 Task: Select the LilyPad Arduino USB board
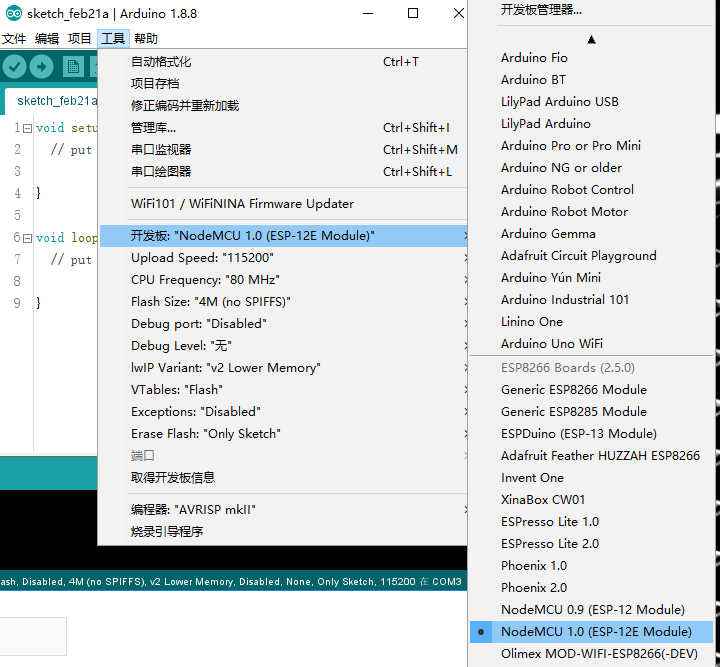pyautogui.click(x=591, y=102)
